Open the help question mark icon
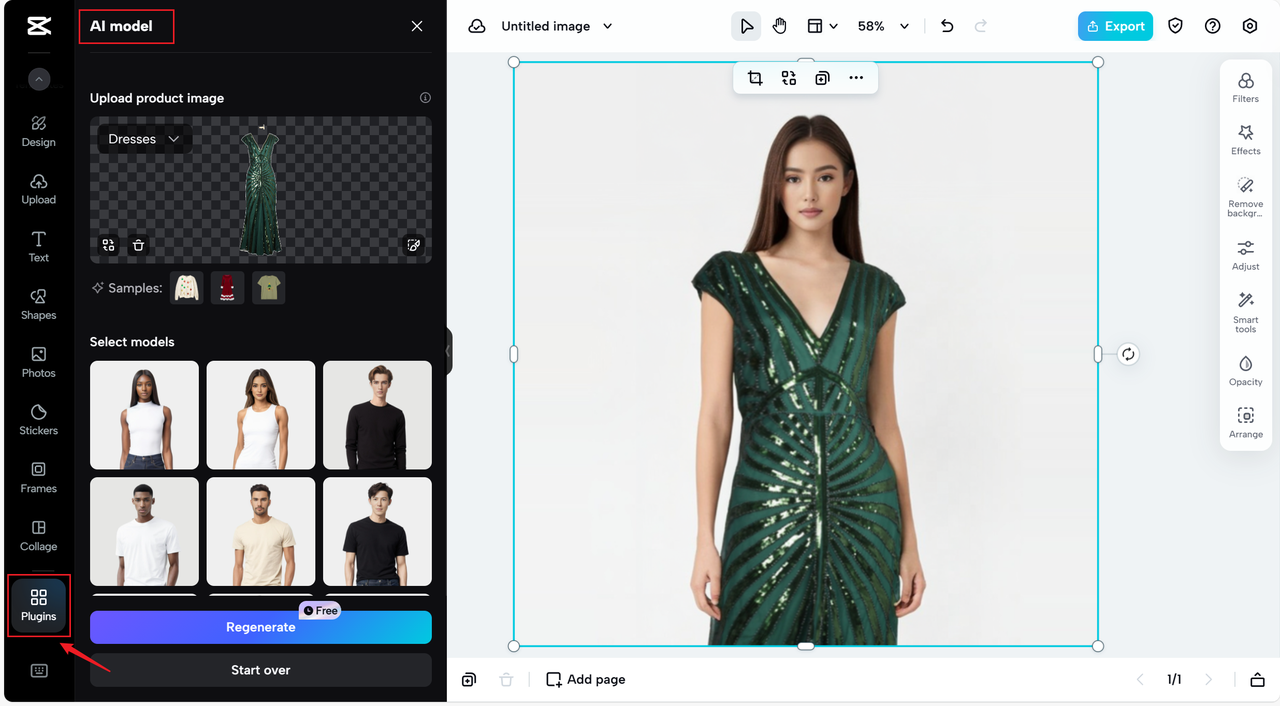Image resolution: width=1280 pixels, height=706 pixels. click(x=1213, y=26)
